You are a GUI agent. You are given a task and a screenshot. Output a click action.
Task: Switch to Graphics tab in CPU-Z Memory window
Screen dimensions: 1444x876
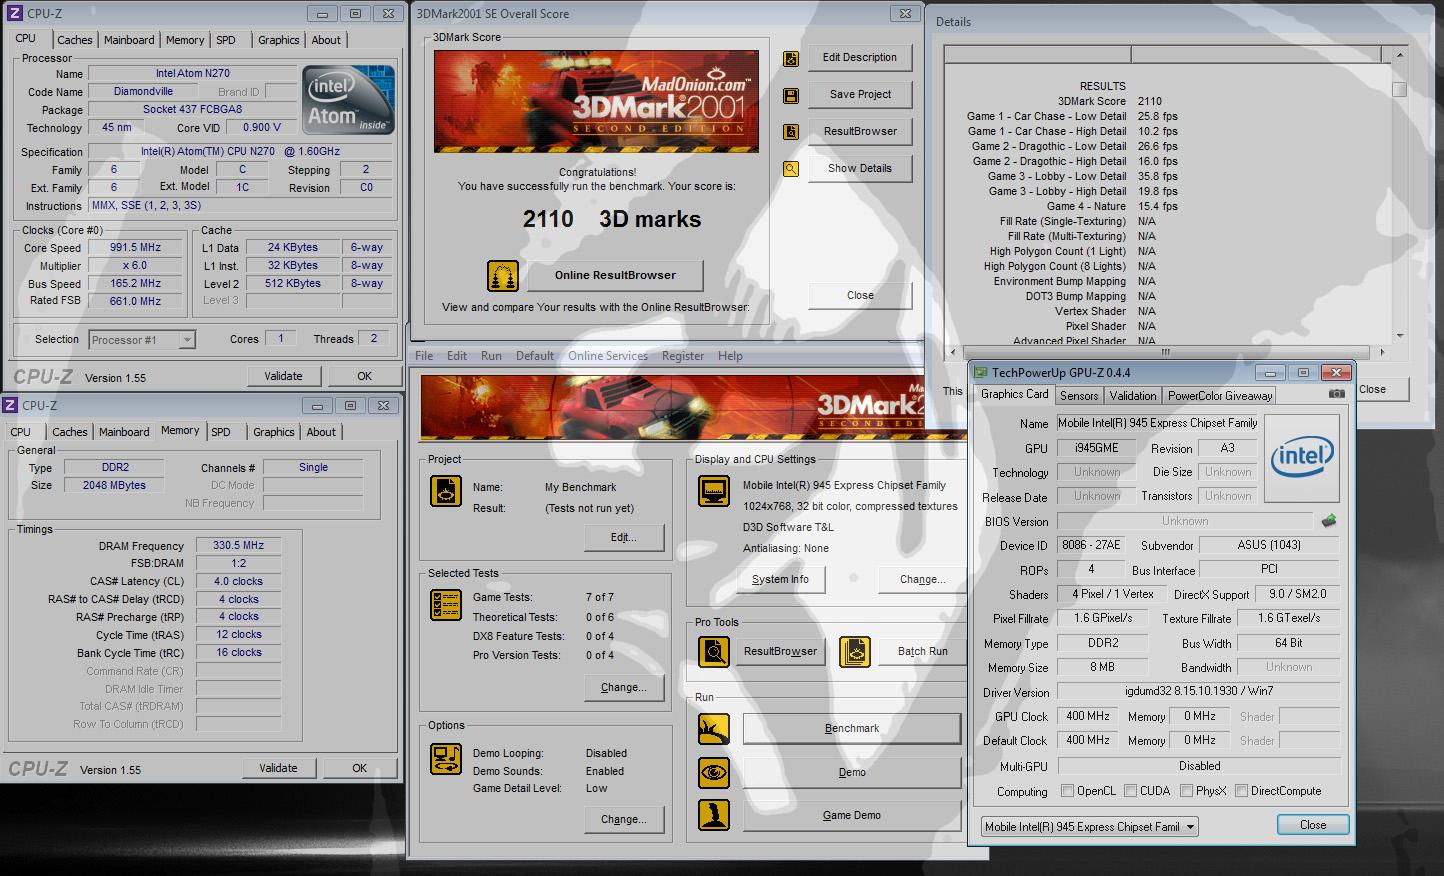(274, 432)
